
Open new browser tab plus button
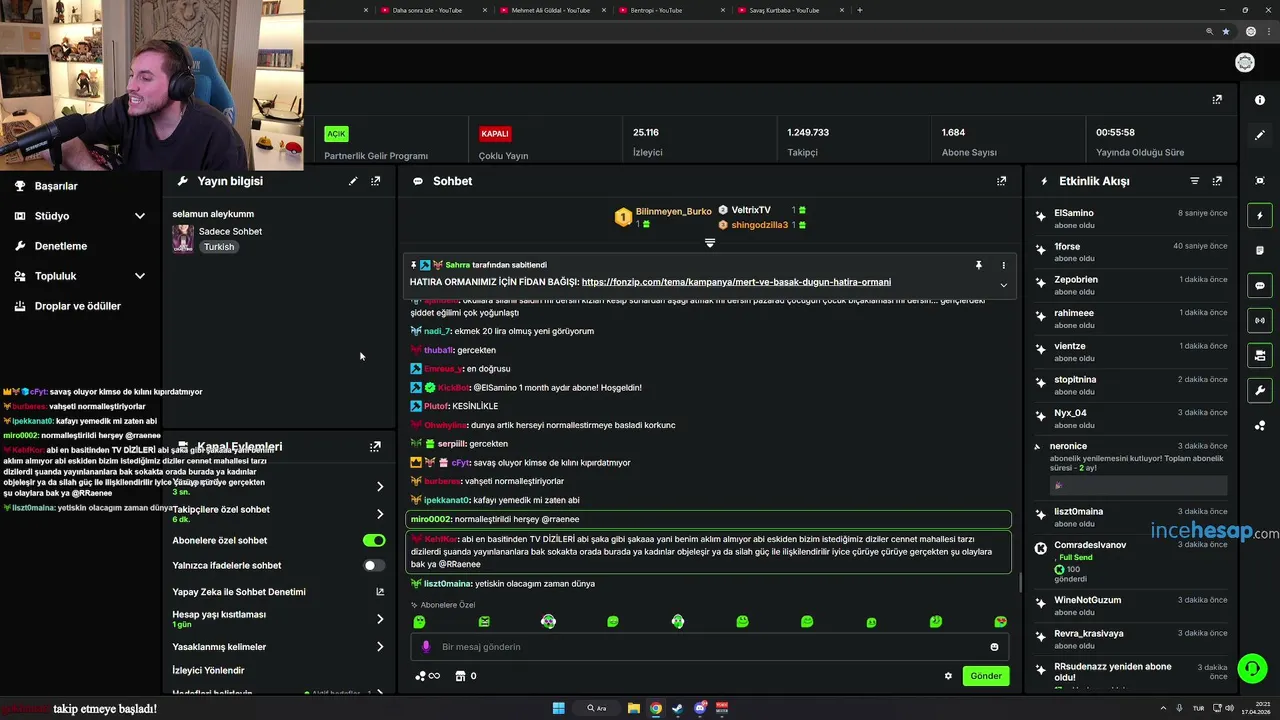click(860, 10)
